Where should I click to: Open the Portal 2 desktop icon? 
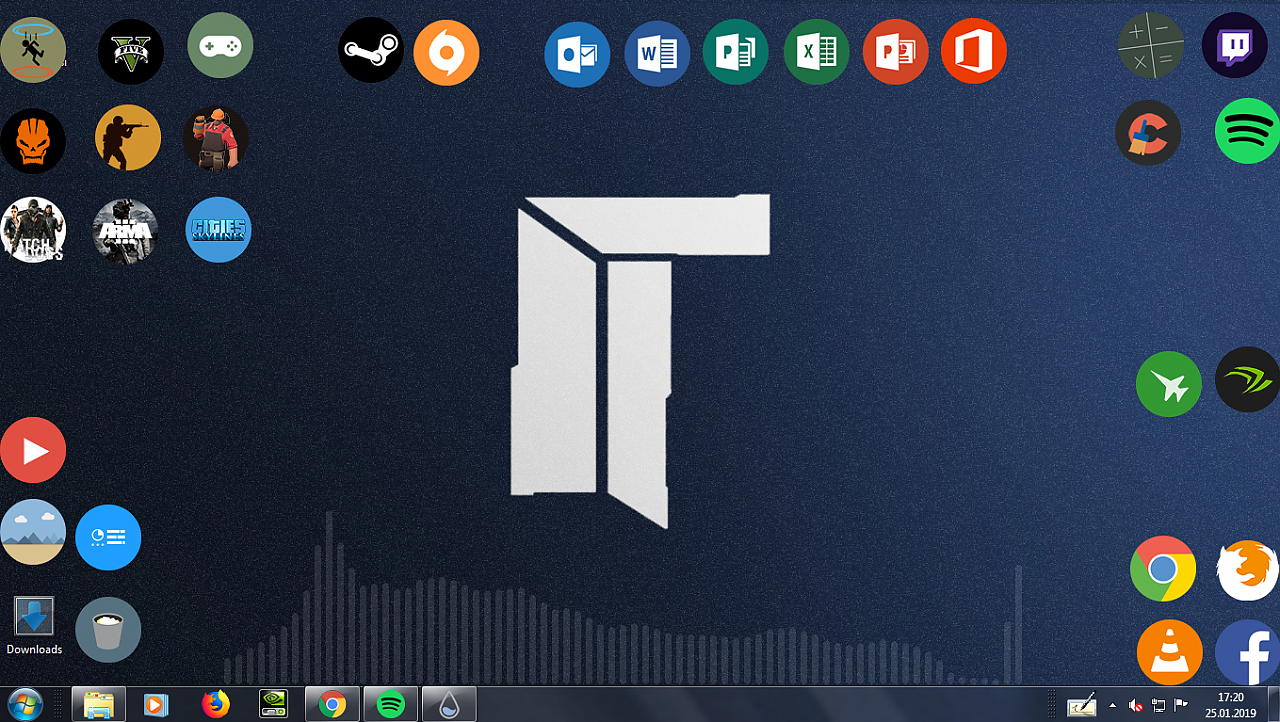(33, 50)
